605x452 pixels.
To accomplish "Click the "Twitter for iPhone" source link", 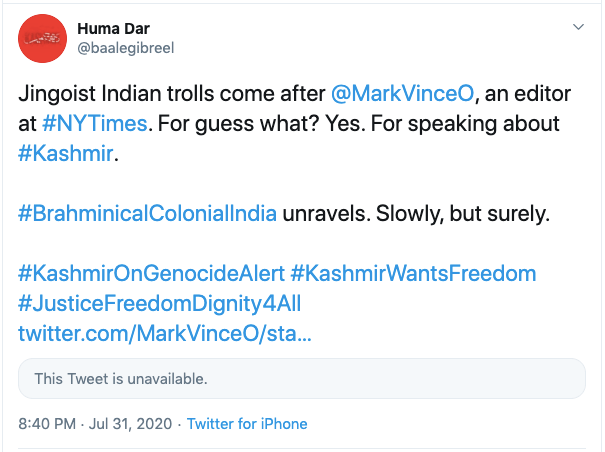I will (247, 424).
